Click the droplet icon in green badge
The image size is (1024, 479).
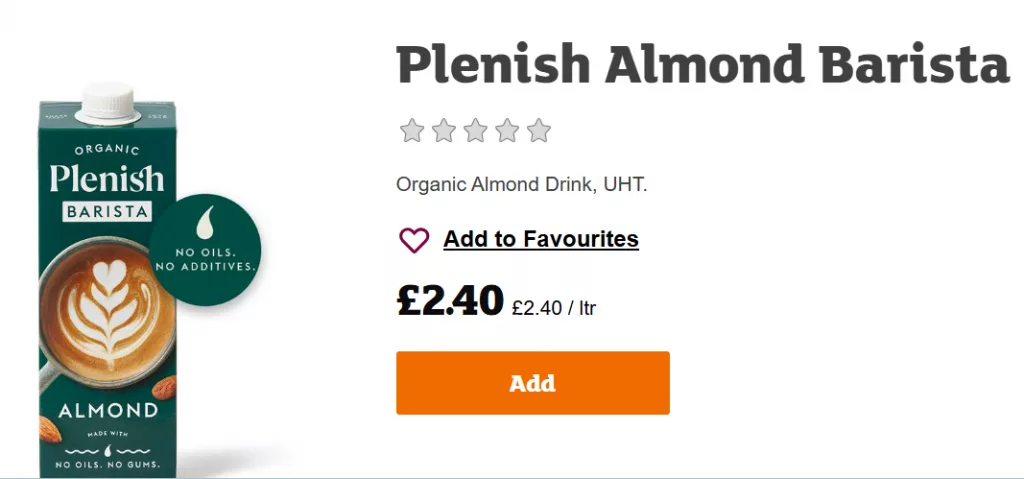point(208,218)
